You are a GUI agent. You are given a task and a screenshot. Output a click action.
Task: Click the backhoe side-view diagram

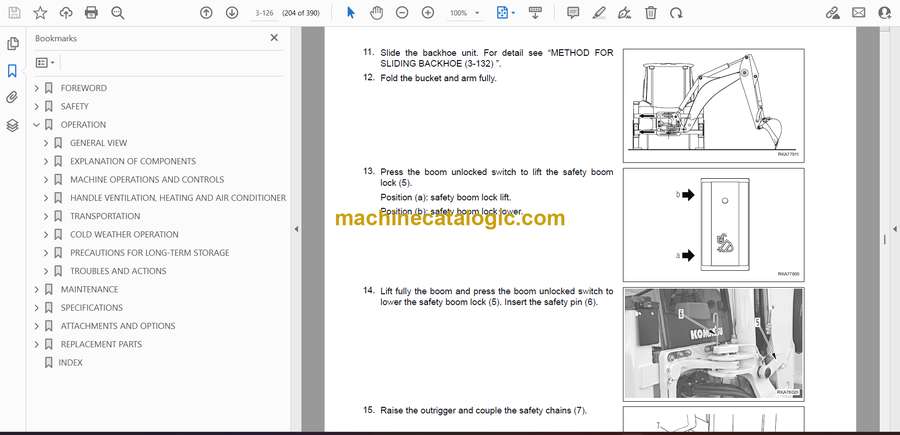click(x=713, y=106)
